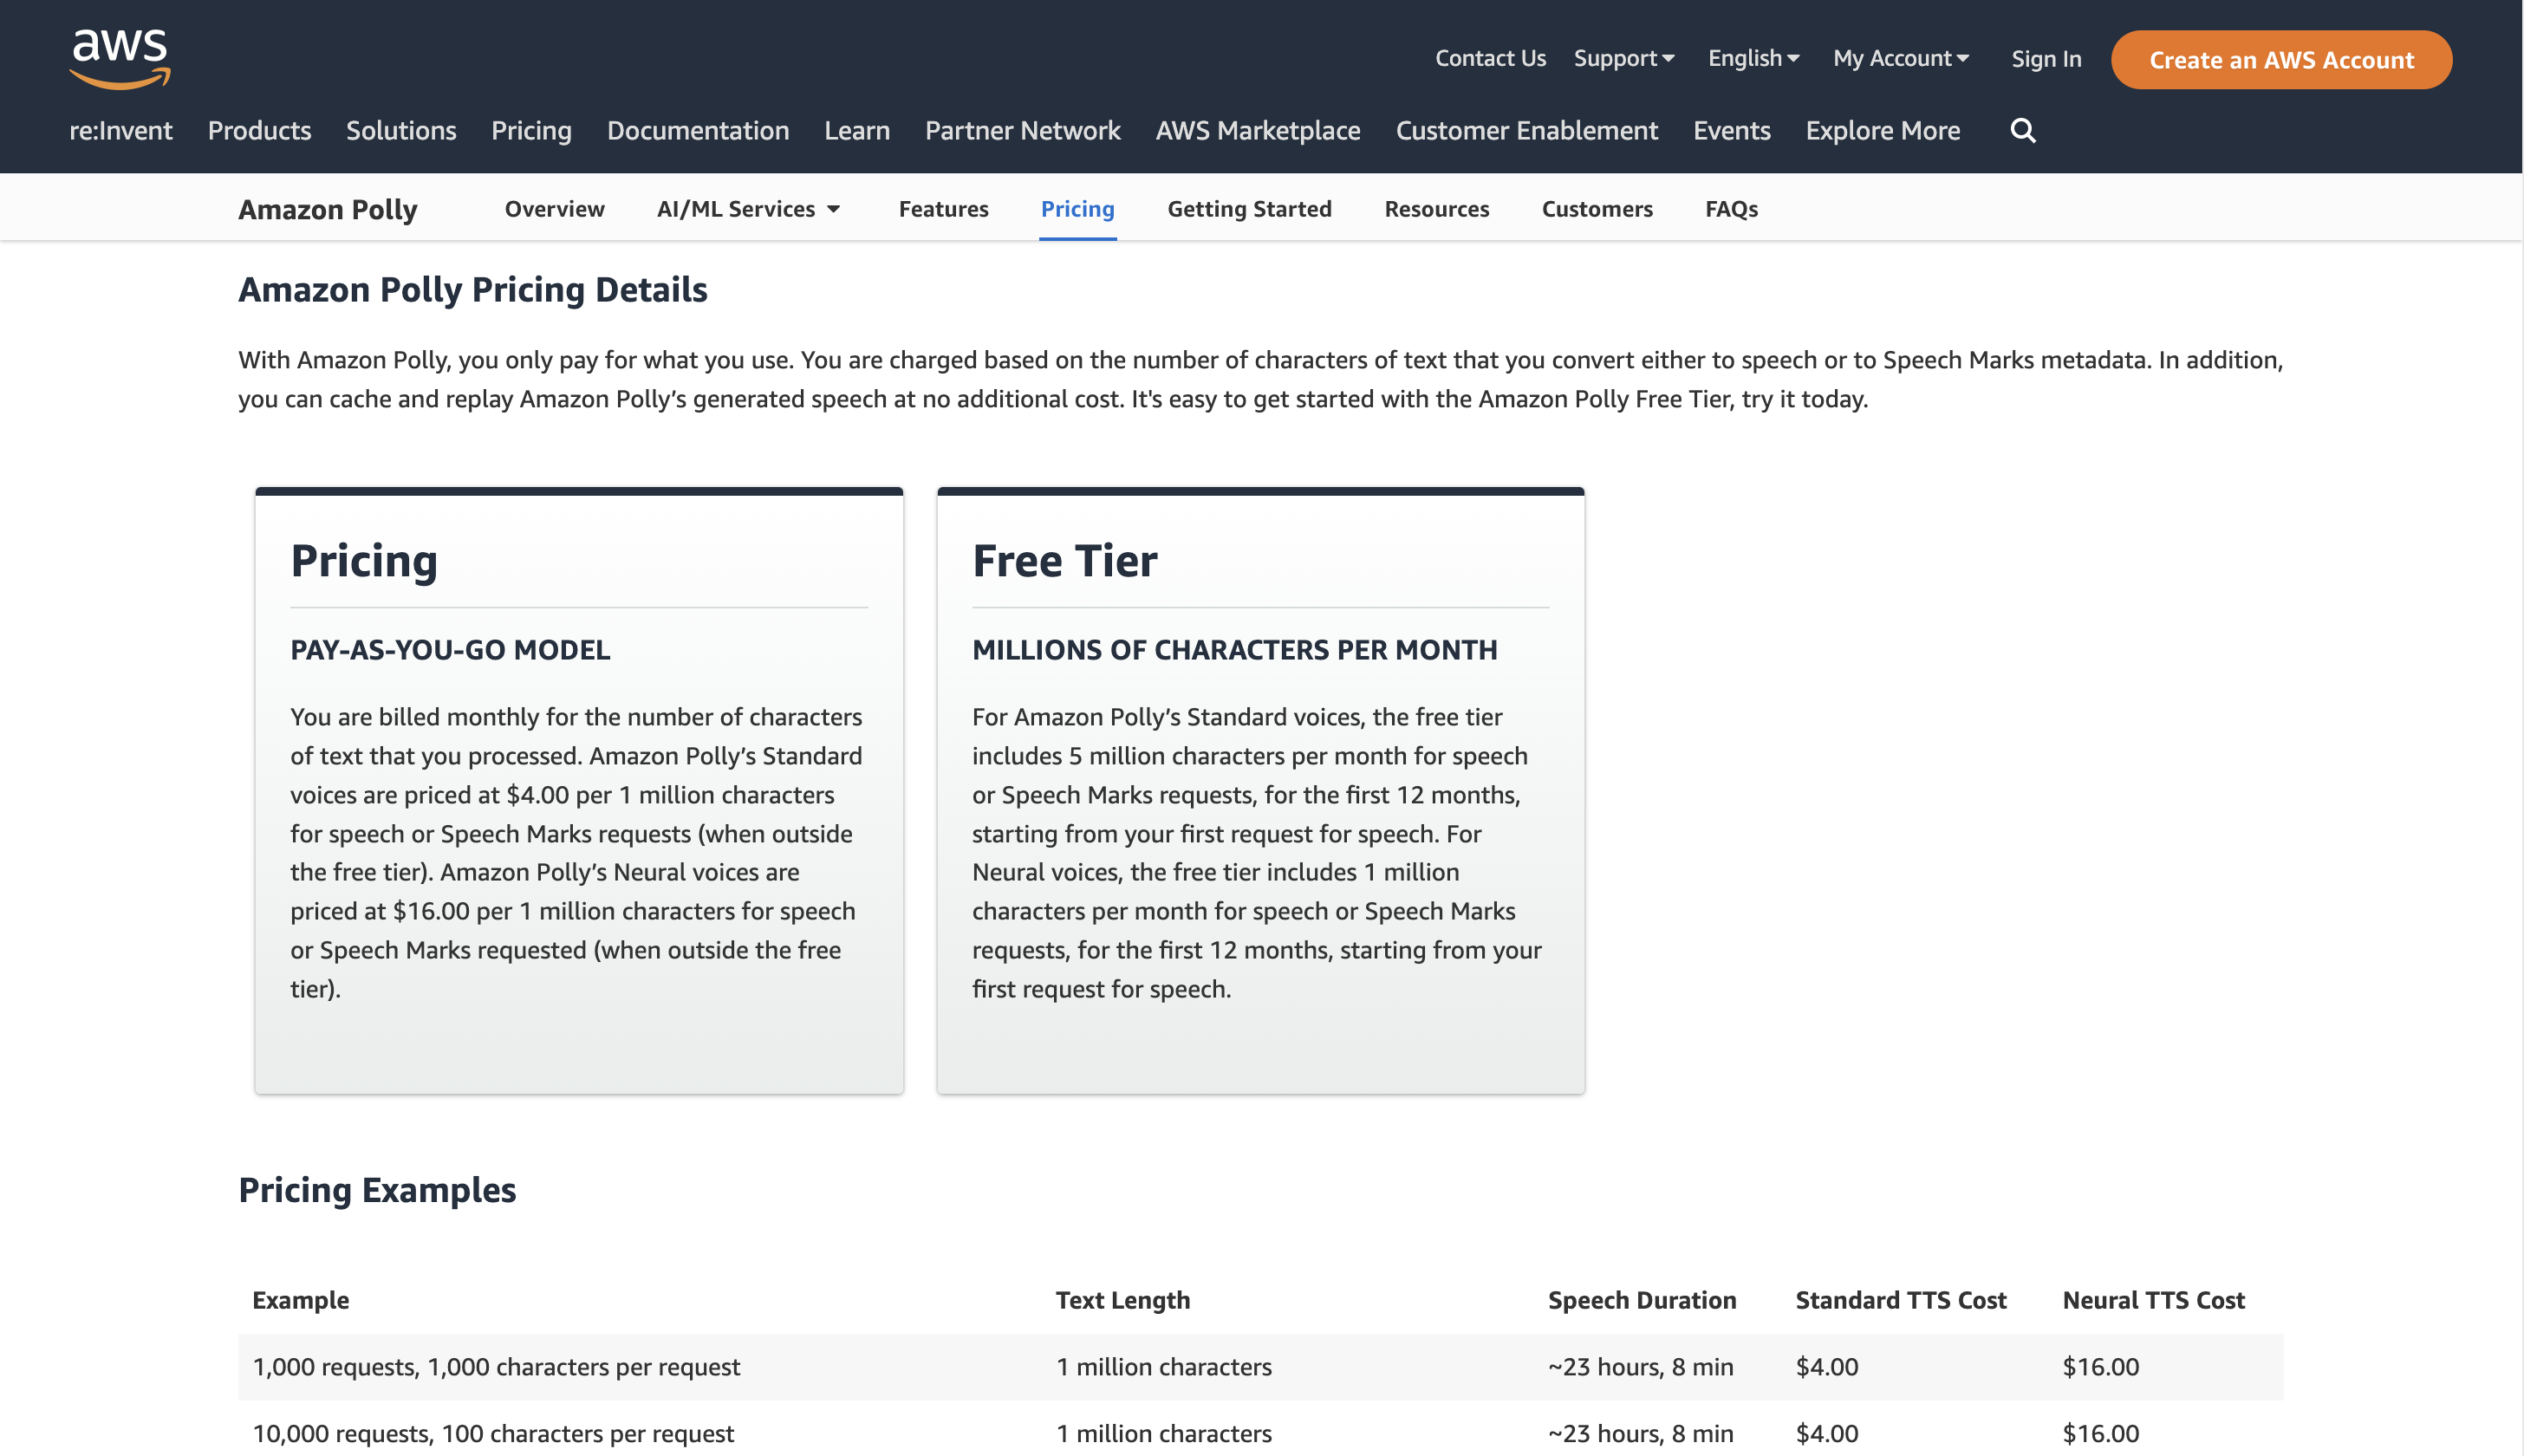Select the Pricing tab in Polly subnav
This screenshot has height=1456, width=2524.
pos(1077,209)
